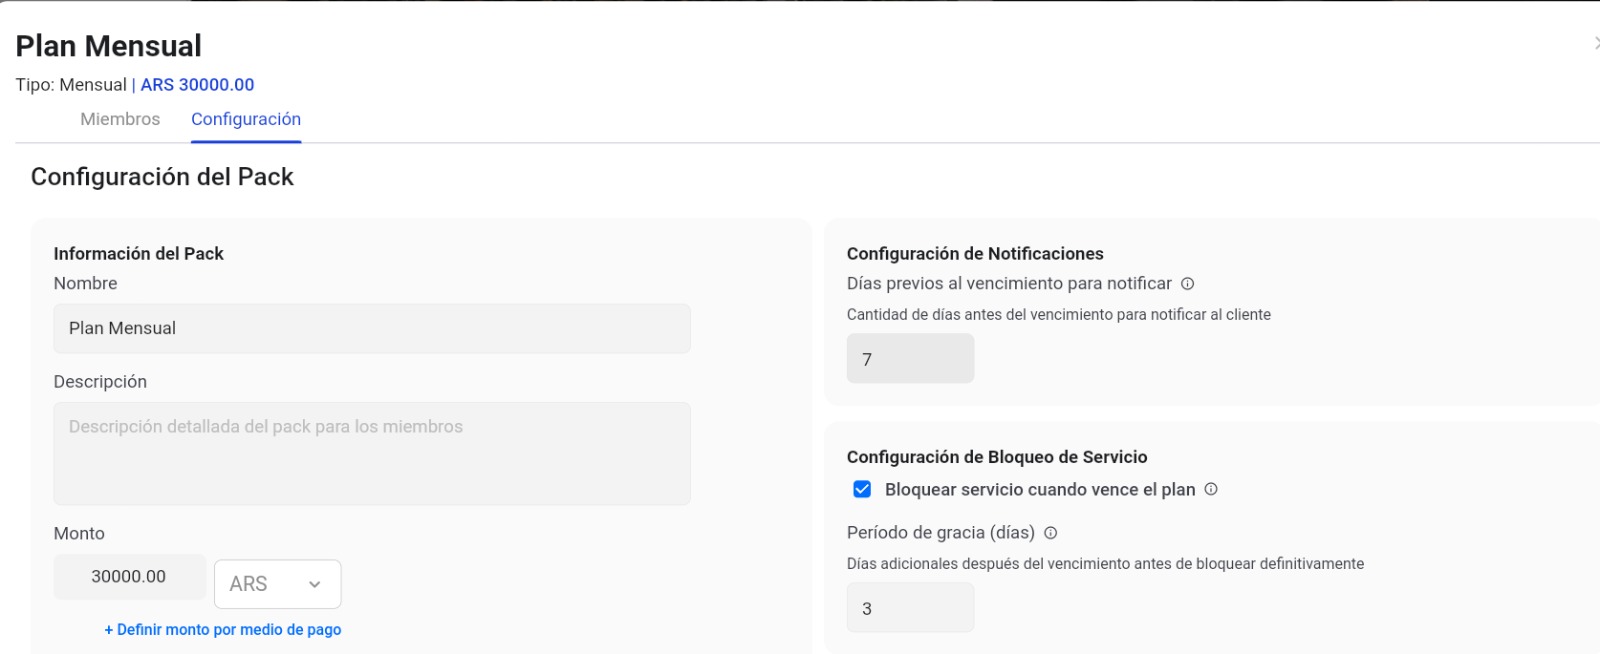Click the 'Información del Pack' section title
Viewport: 1600px width, 654px height.
pos(138,254)
